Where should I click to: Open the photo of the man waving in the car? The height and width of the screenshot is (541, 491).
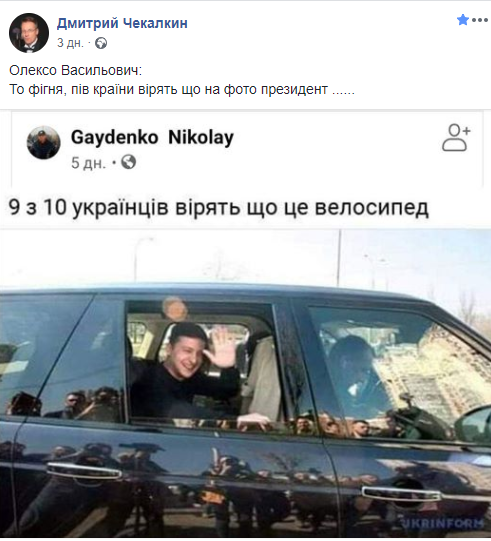point(245,383)
